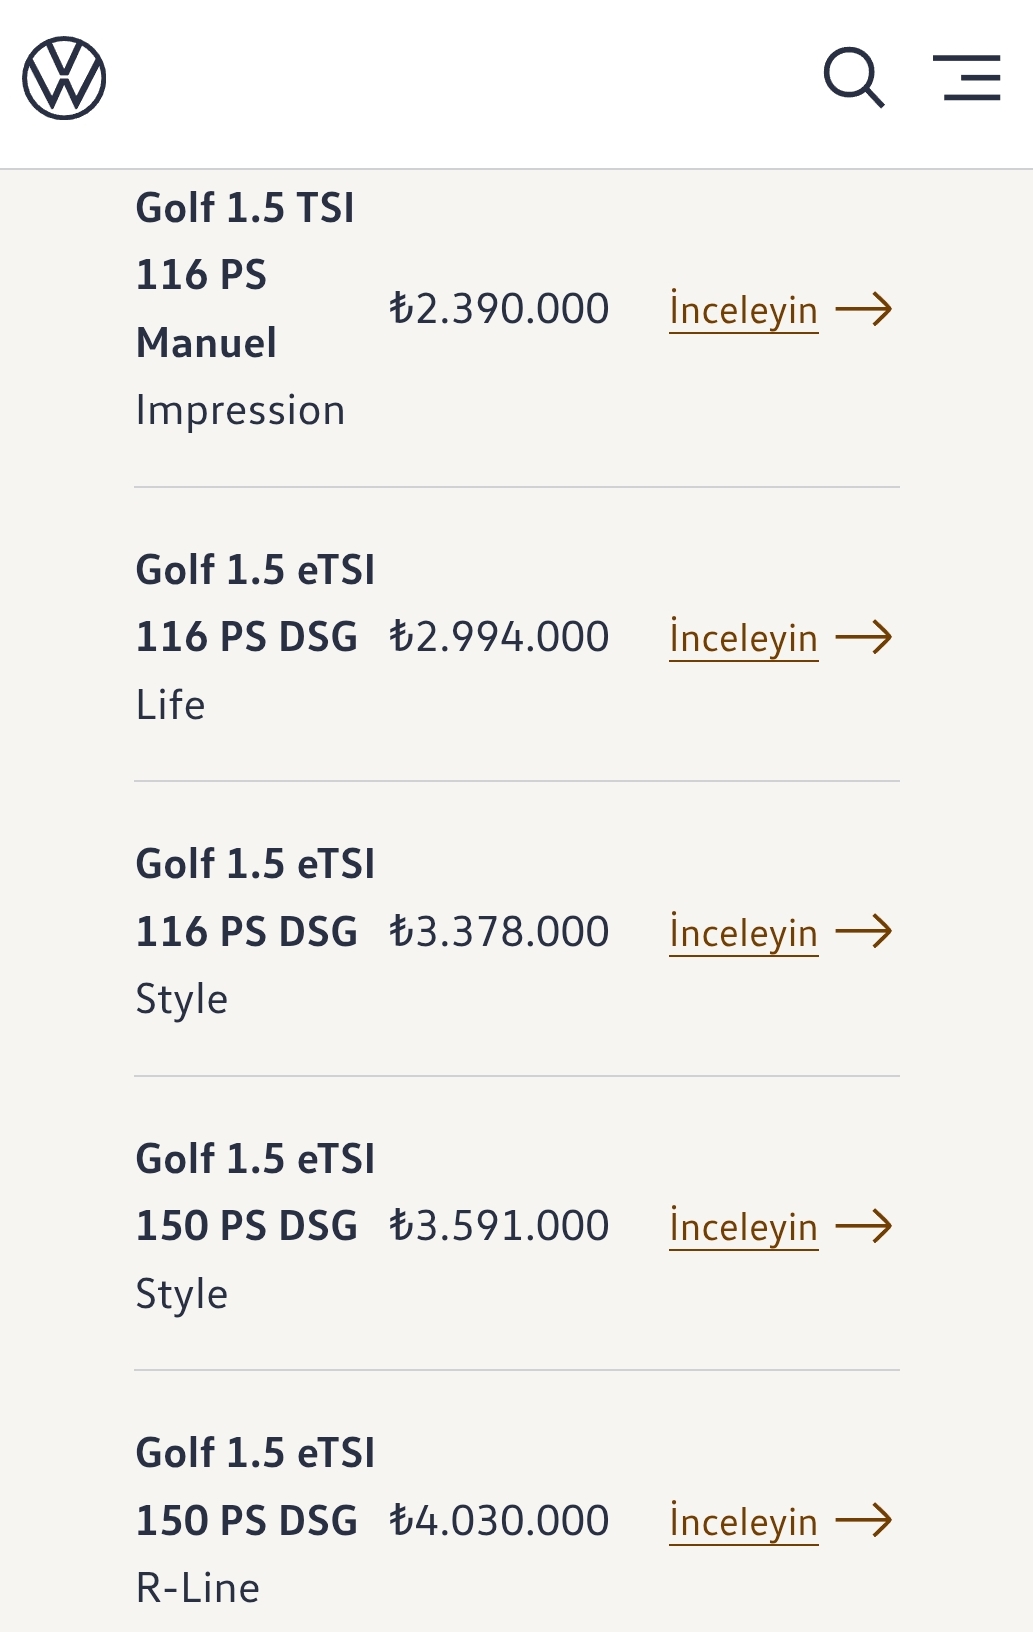
Task: Open İnceleyin link for Impression Manuel model
Action: pyautogui.click(x=744, y=310)
